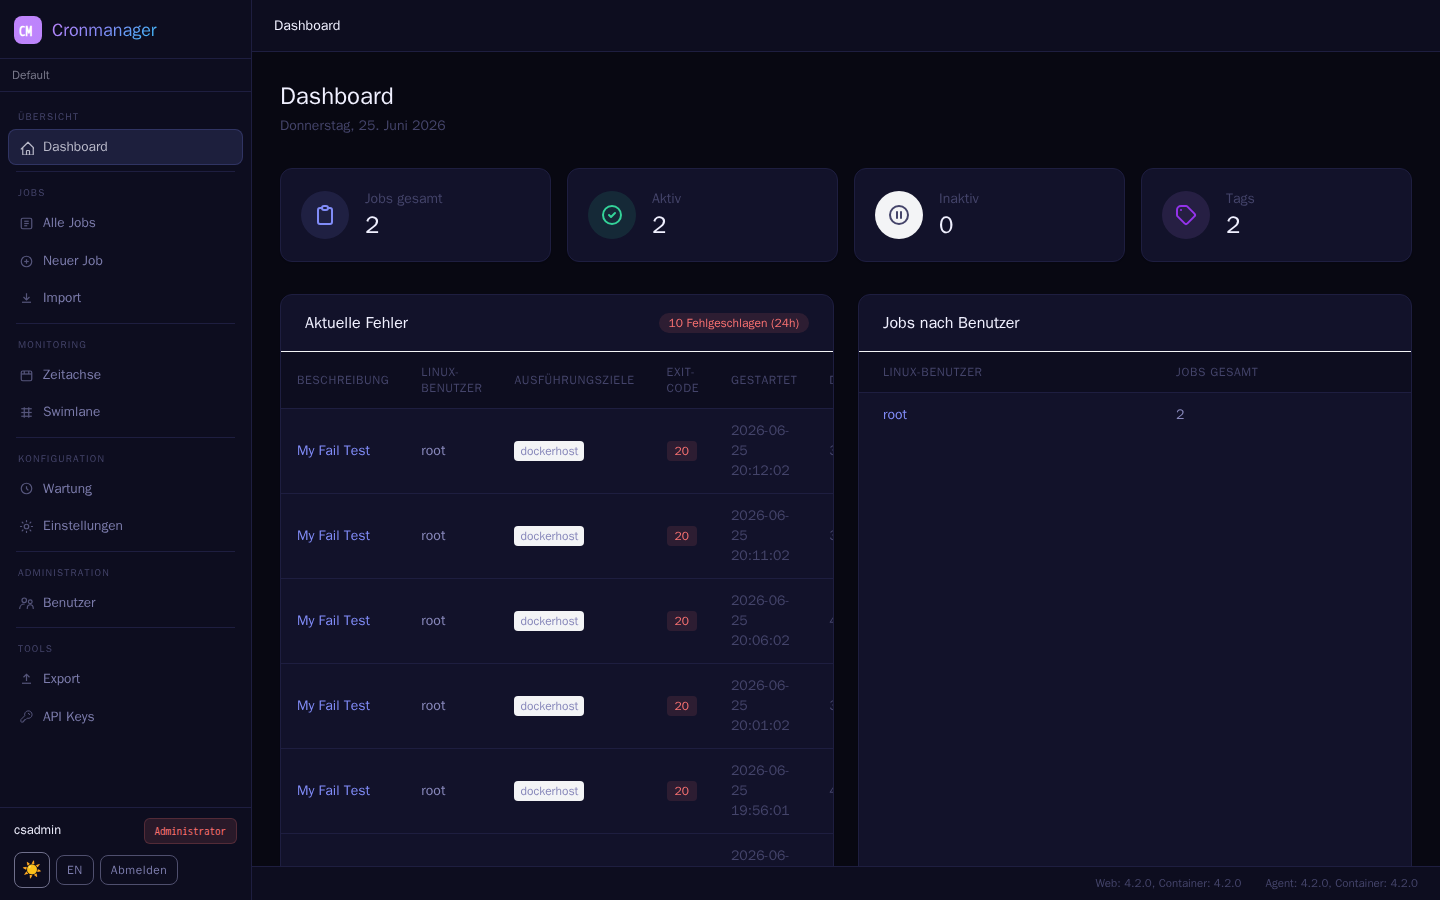The width and height of the screenshot is (1440, 900).
Task: Open Wartung in the sidebar
Action: 125,489
